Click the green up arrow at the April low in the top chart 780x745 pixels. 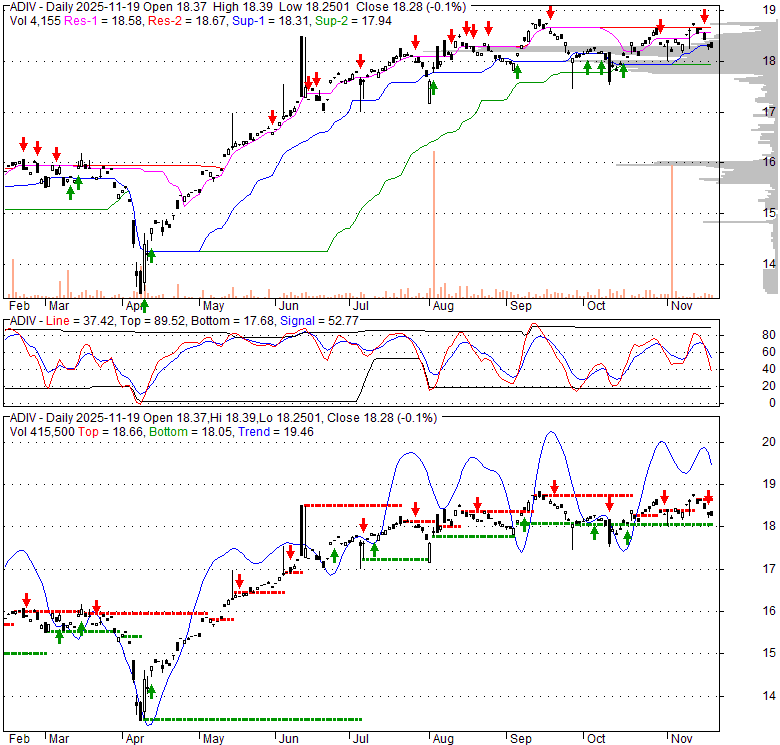[x=142, y=304]
